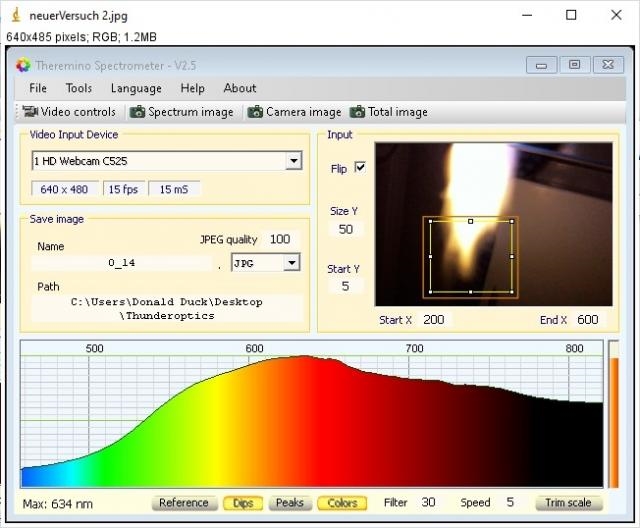The width and height of the screenshot is (640, 528).
Task: Maximize the Theremino Spectrometer inner window
Action: [575, 65]
